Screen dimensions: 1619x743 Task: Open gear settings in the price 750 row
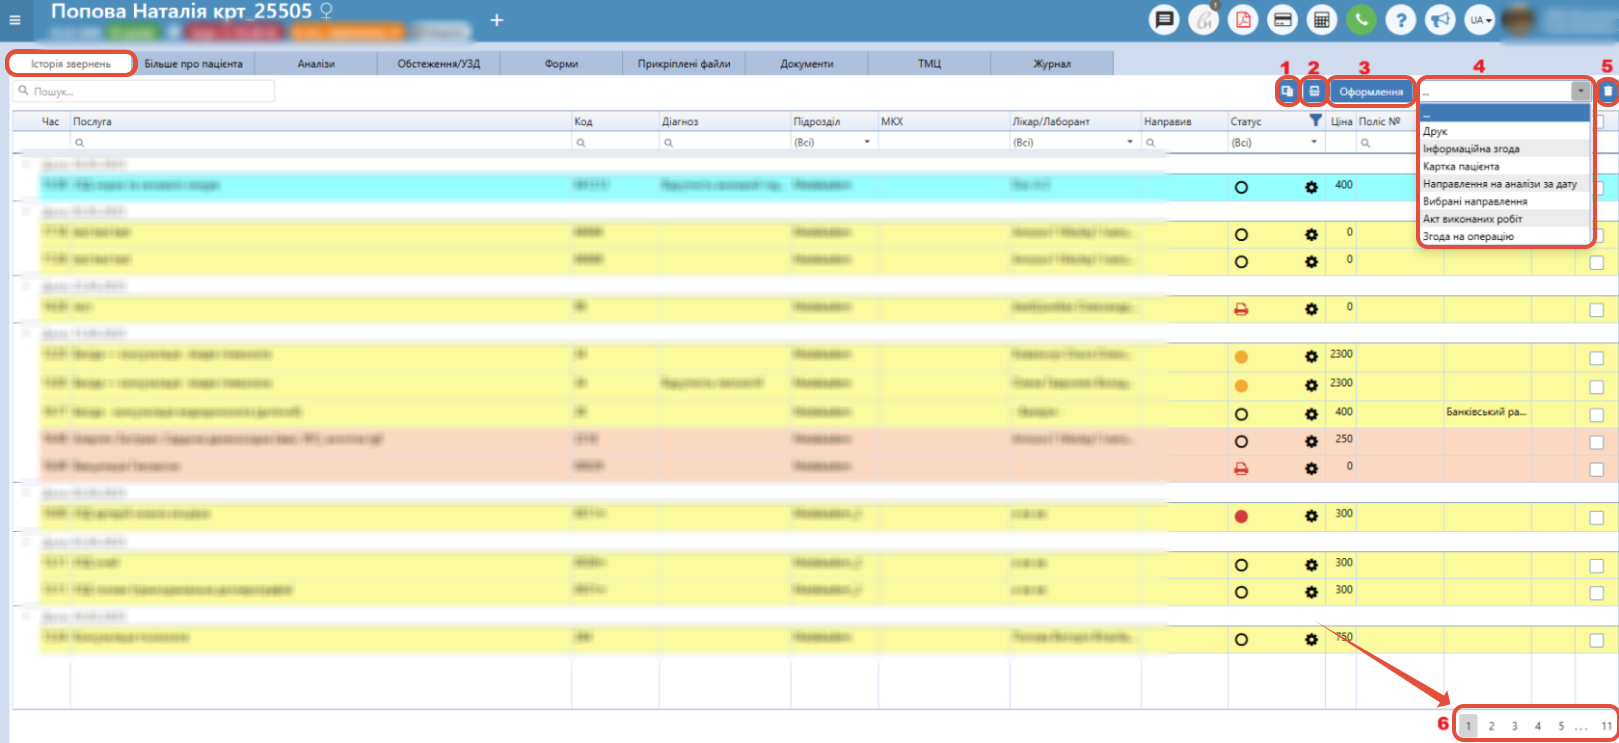click(x=1311, y=639)
